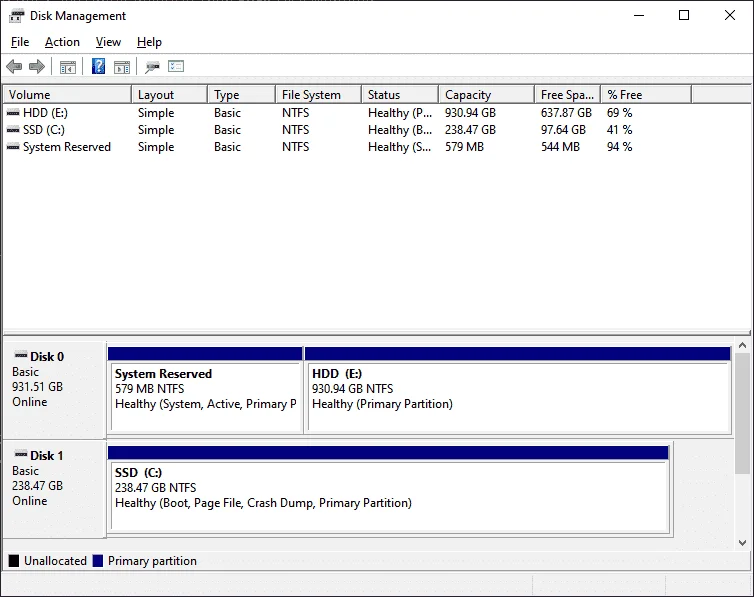Click the 69 % free cell
Image resolution: width=754 pixels, height=597 pixels.
(619, 113)
